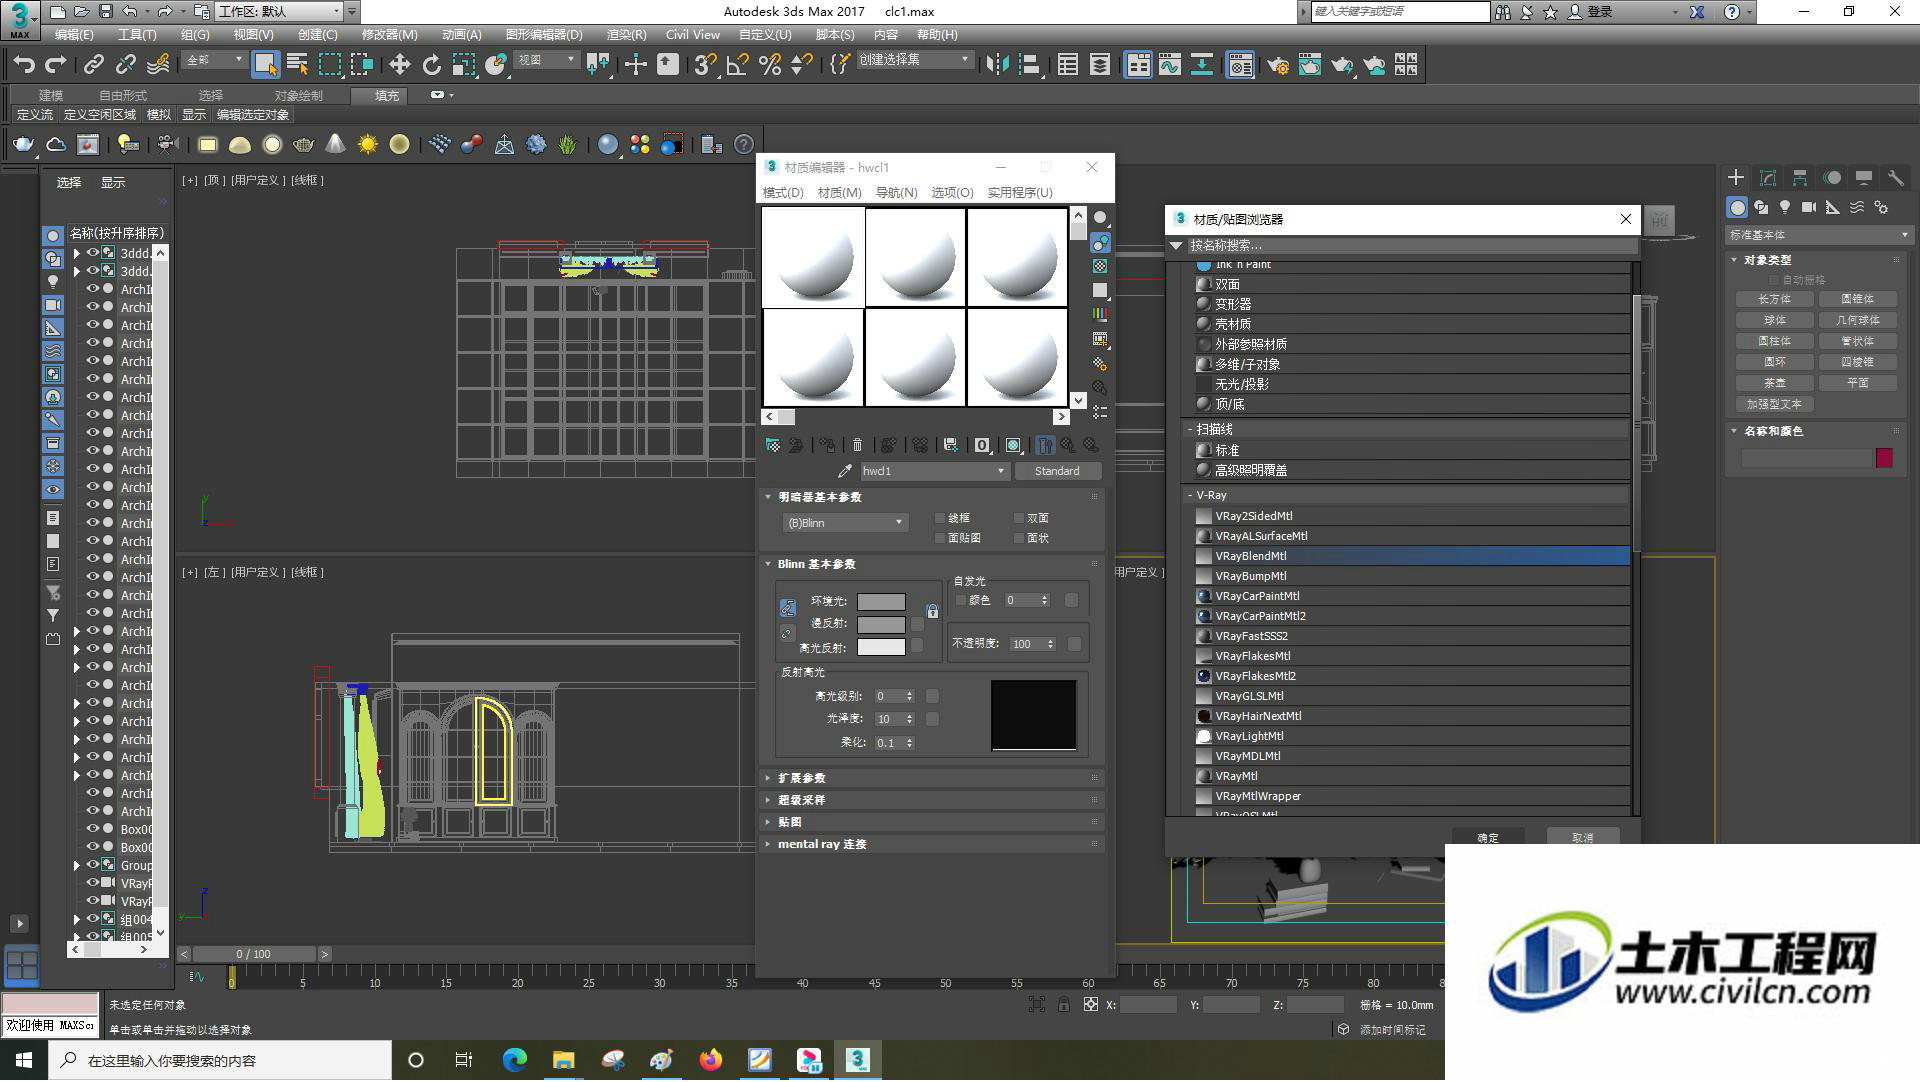Open the 标准基本体 category dropdown
Image resolution: width=1920 pixels, height=1082 pixels.
tap(1818, 236)
